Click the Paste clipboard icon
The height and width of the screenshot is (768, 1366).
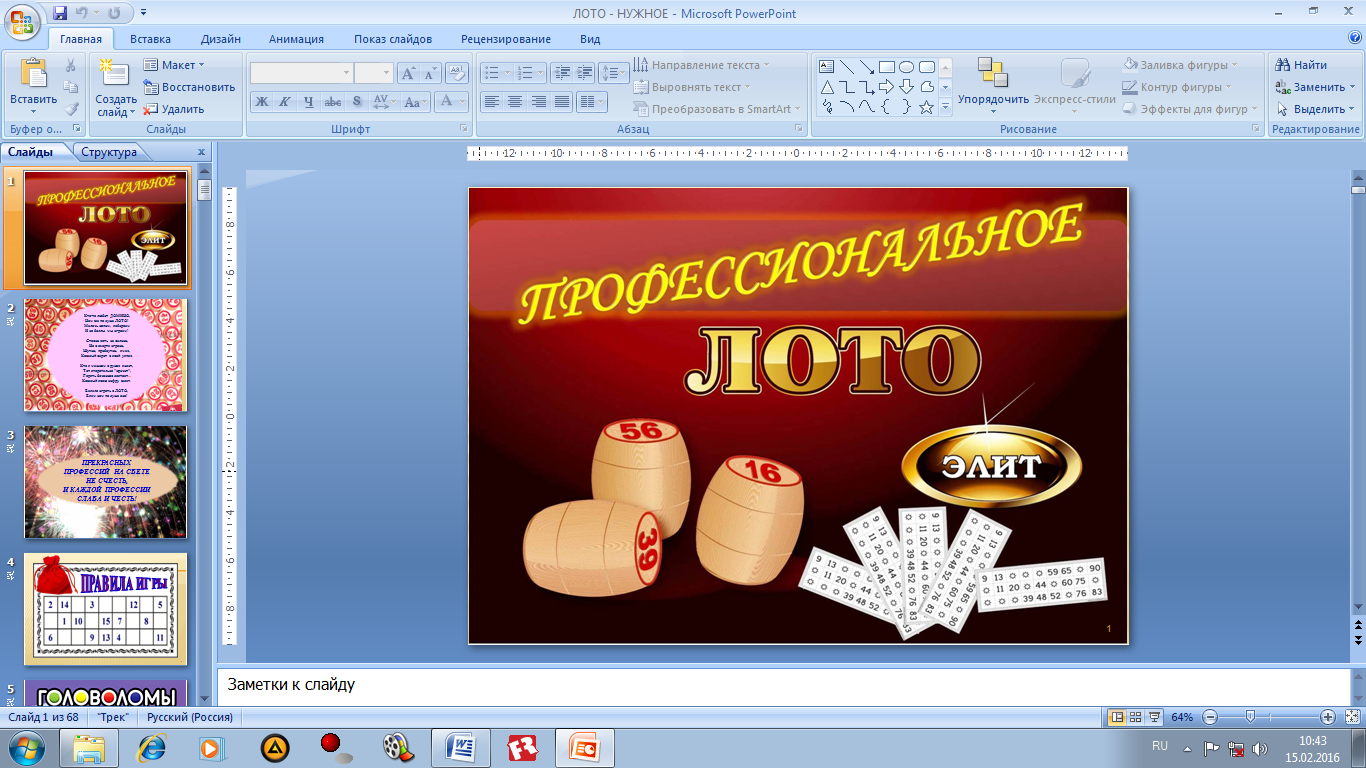[34, 74]
